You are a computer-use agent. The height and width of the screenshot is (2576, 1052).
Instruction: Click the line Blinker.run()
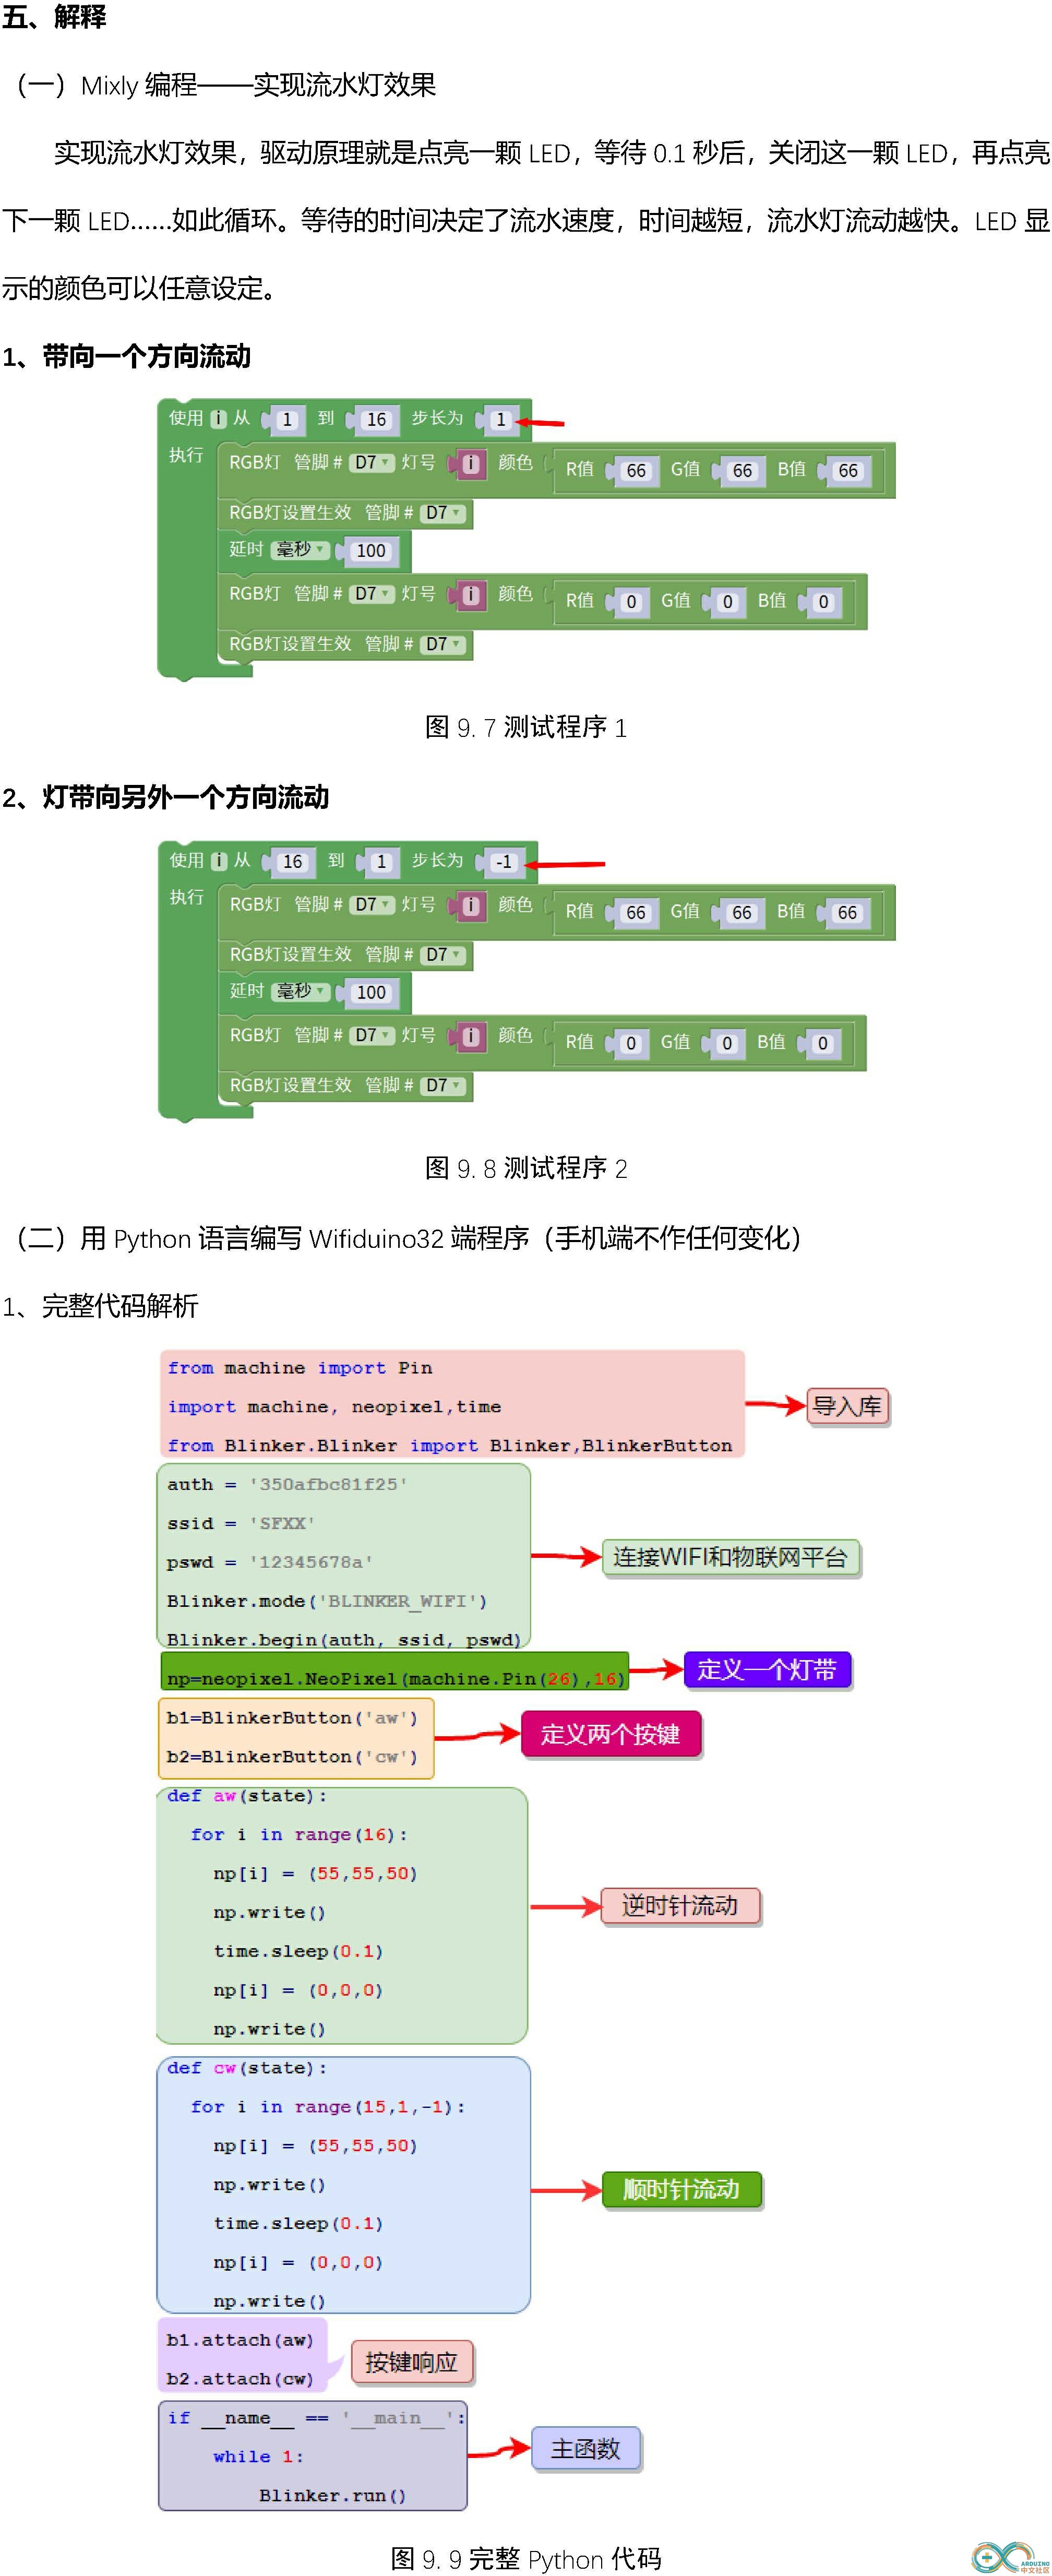pos(333,2496)
